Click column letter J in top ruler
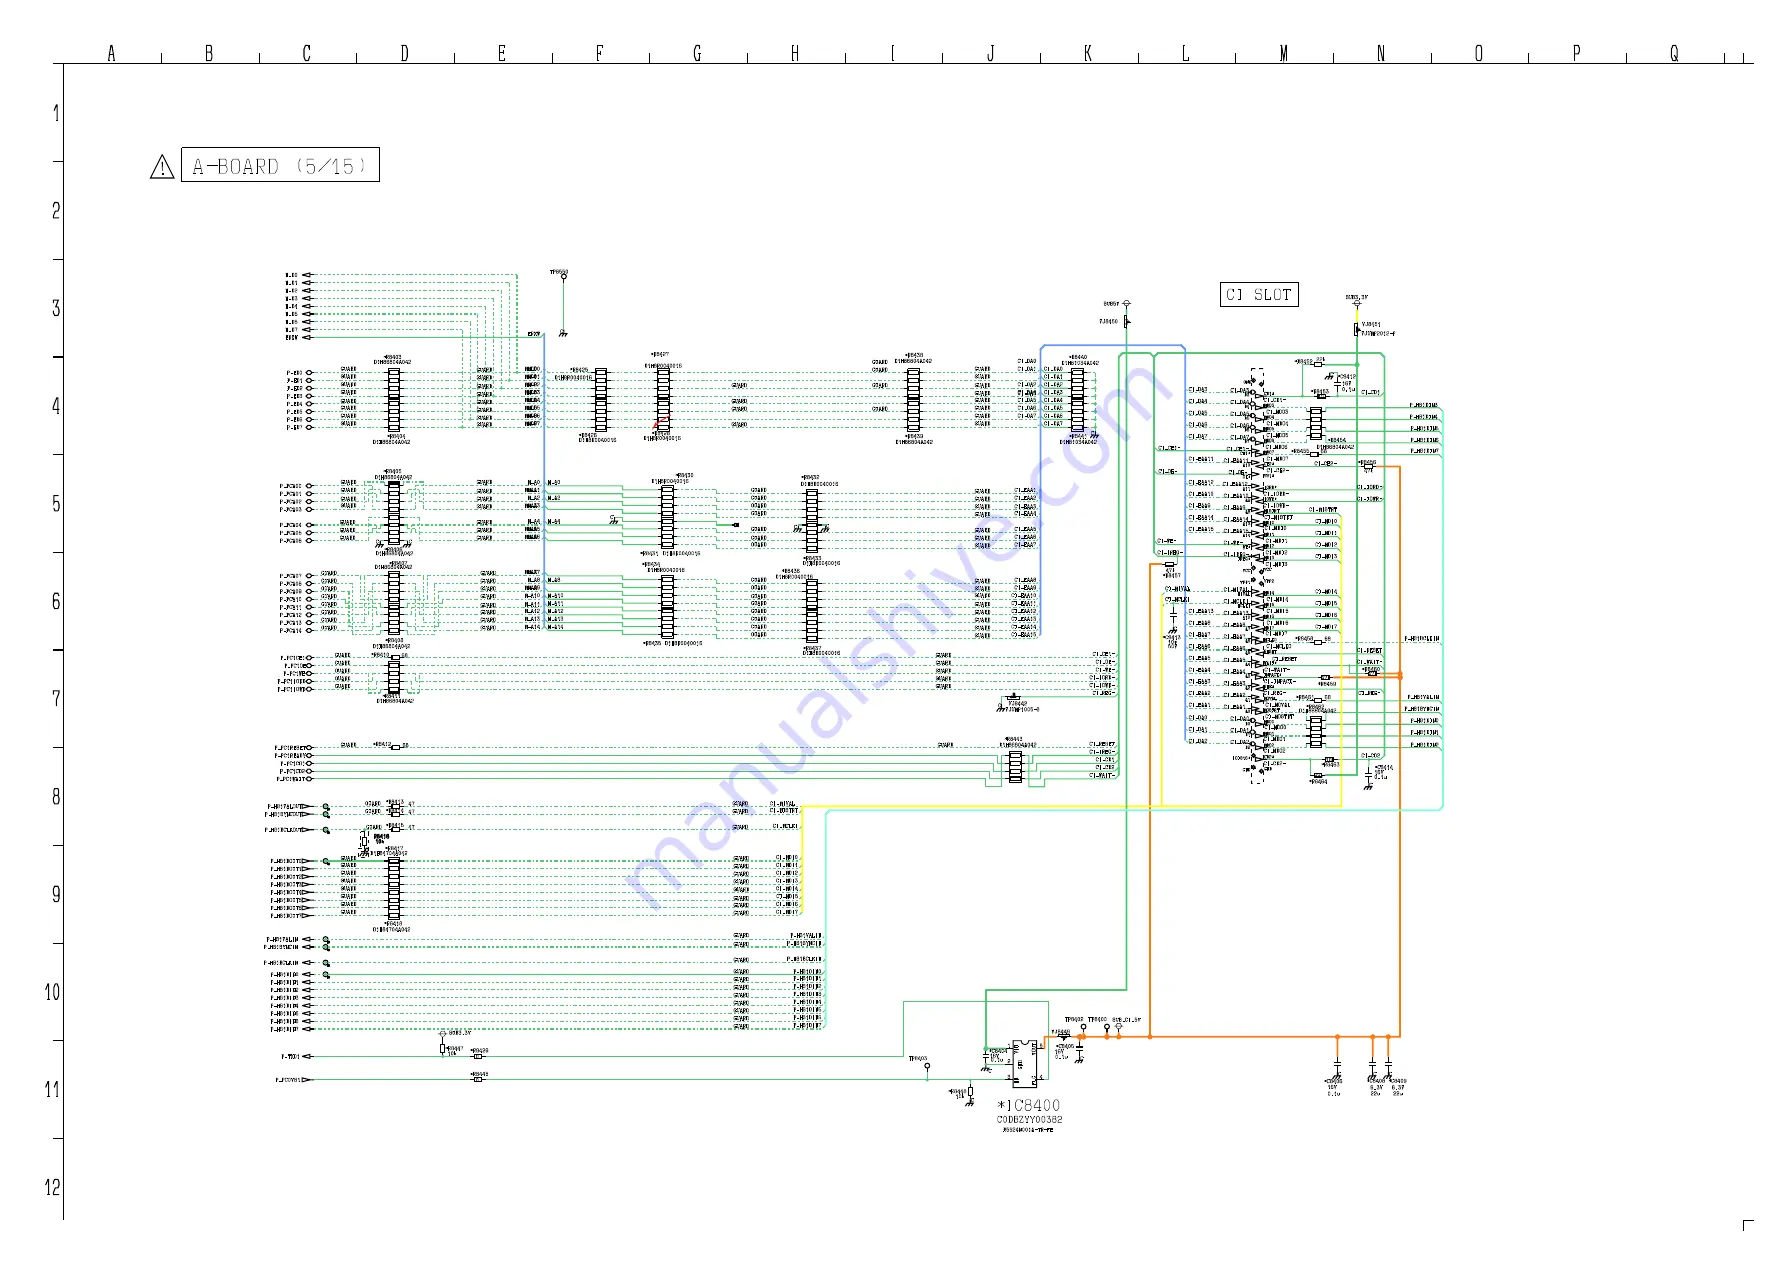 pyautogui.click(x=991, y=54)
